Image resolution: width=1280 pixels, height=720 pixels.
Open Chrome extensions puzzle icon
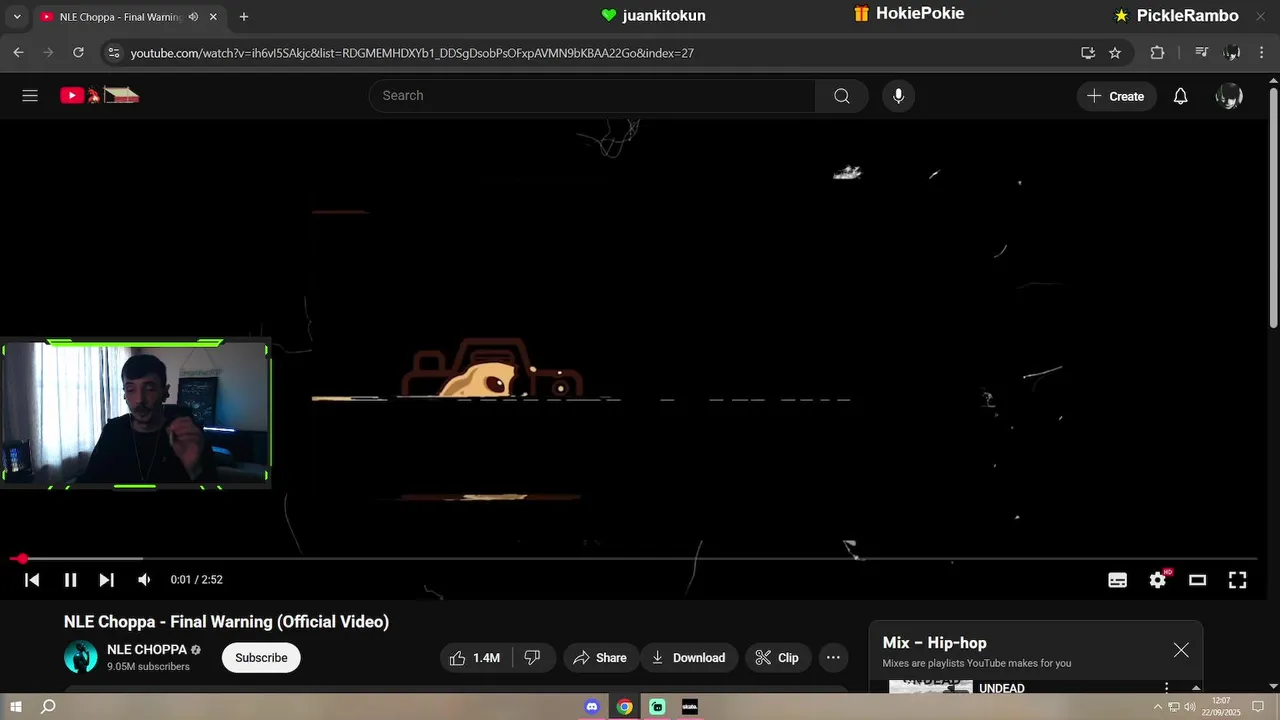(1158, 53)
